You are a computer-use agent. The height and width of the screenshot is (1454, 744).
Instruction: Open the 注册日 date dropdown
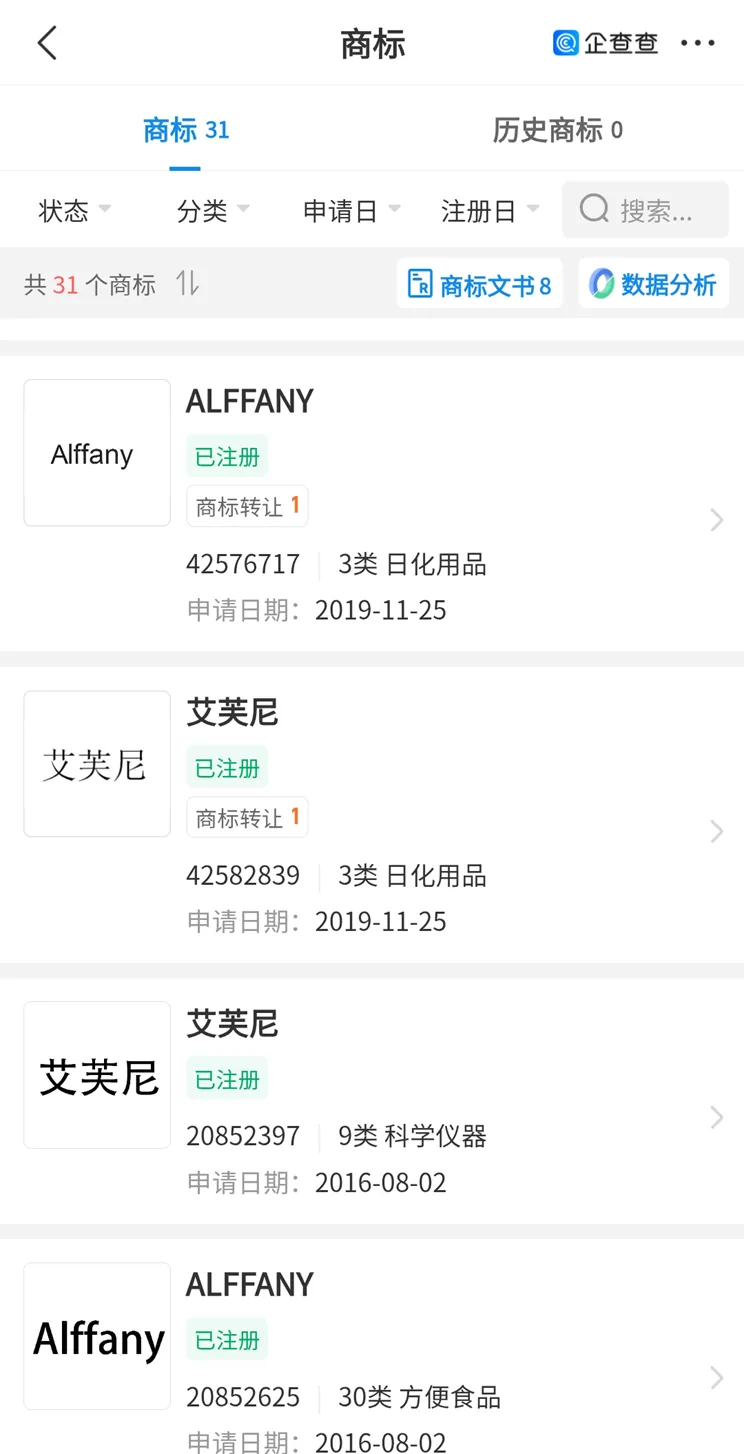490,210
